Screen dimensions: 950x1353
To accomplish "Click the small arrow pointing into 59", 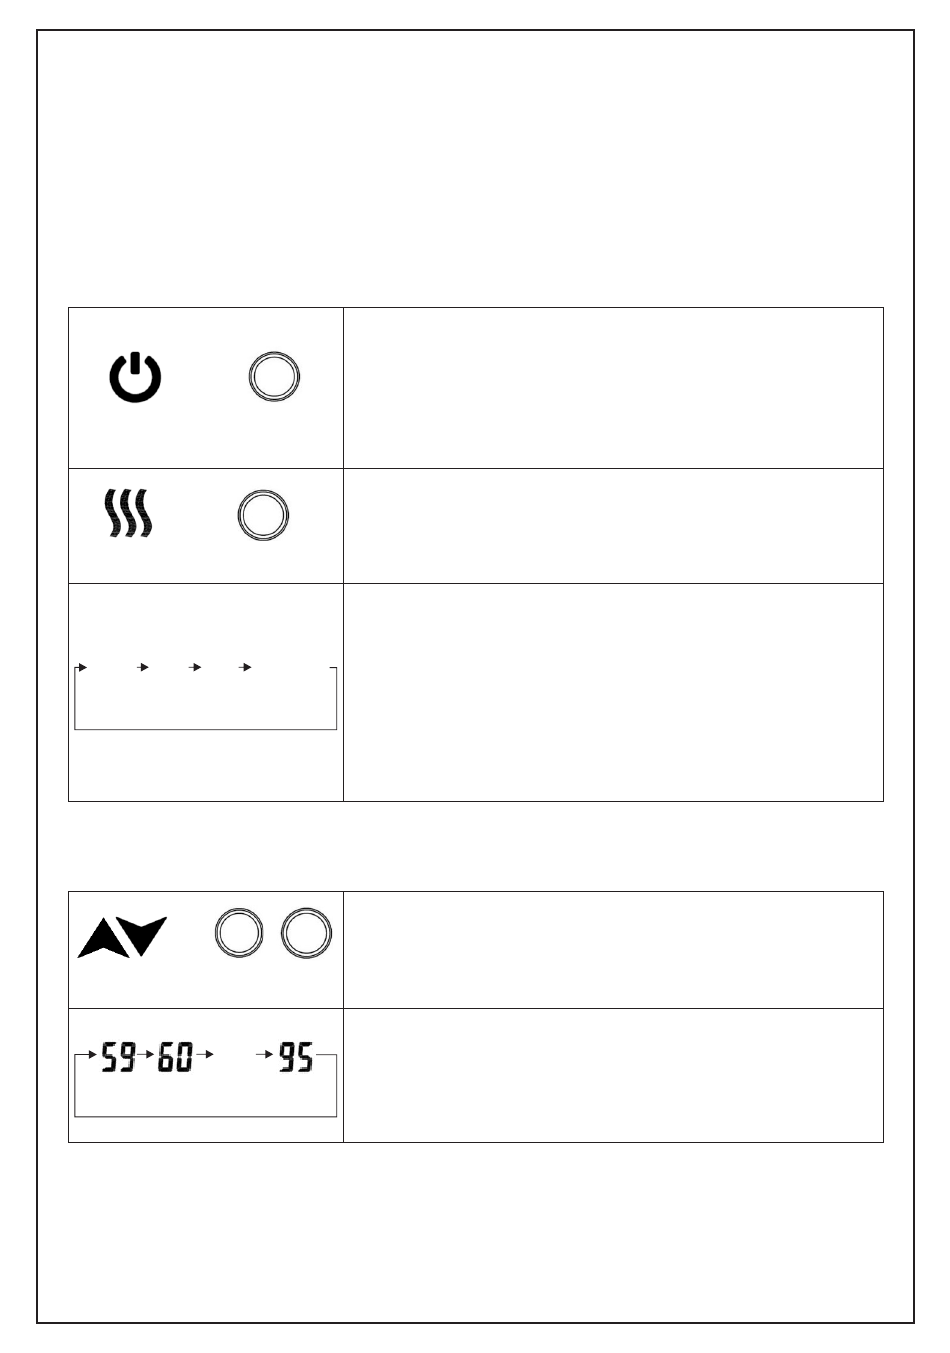I will [x=90, y=1054].
